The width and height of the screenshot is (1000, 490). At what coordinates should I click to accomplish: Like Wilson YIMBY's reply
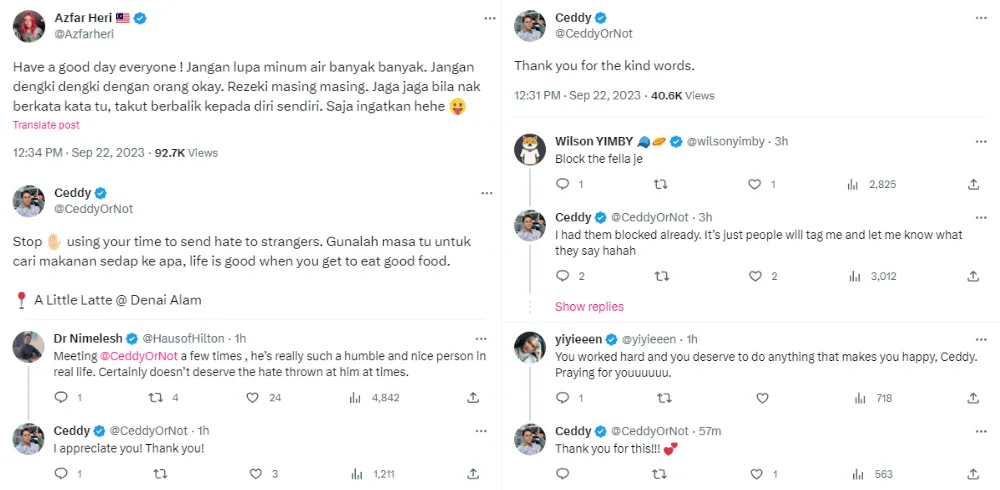pyautogui.click(x=755, y=184)
